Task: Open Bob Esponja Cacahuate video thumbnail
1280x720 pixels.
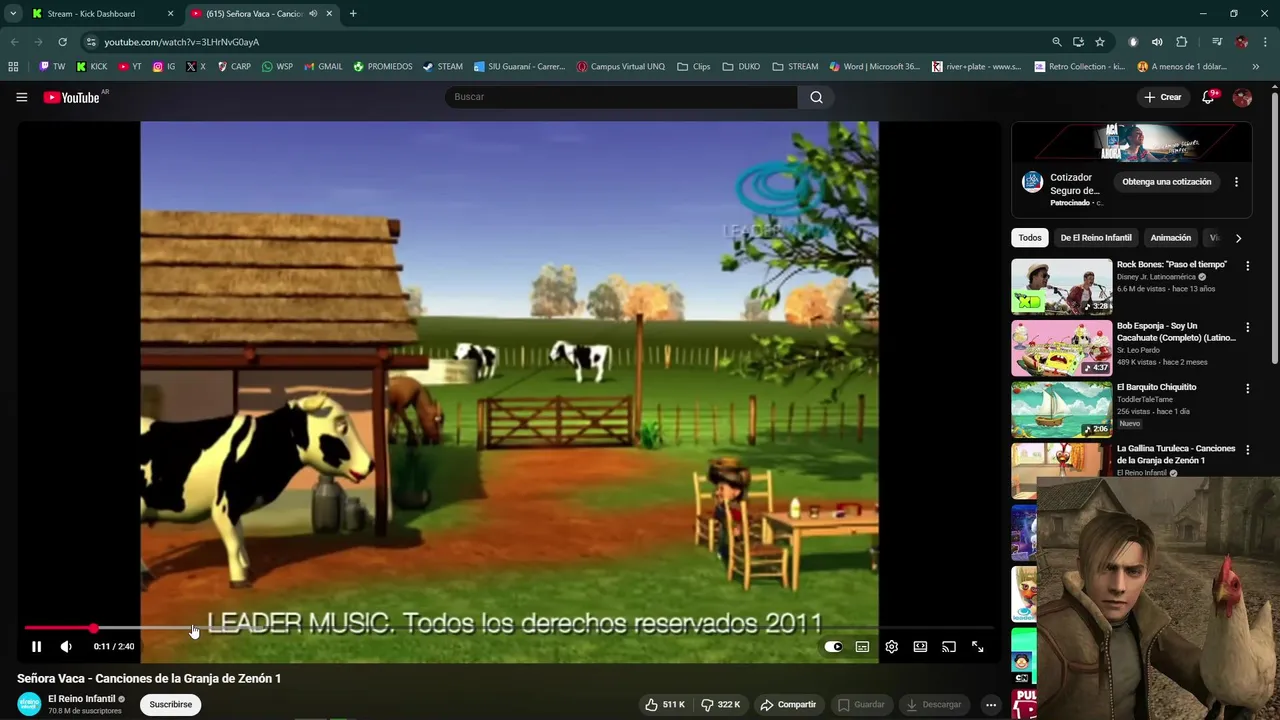Action: click(x=1061, y=348)
